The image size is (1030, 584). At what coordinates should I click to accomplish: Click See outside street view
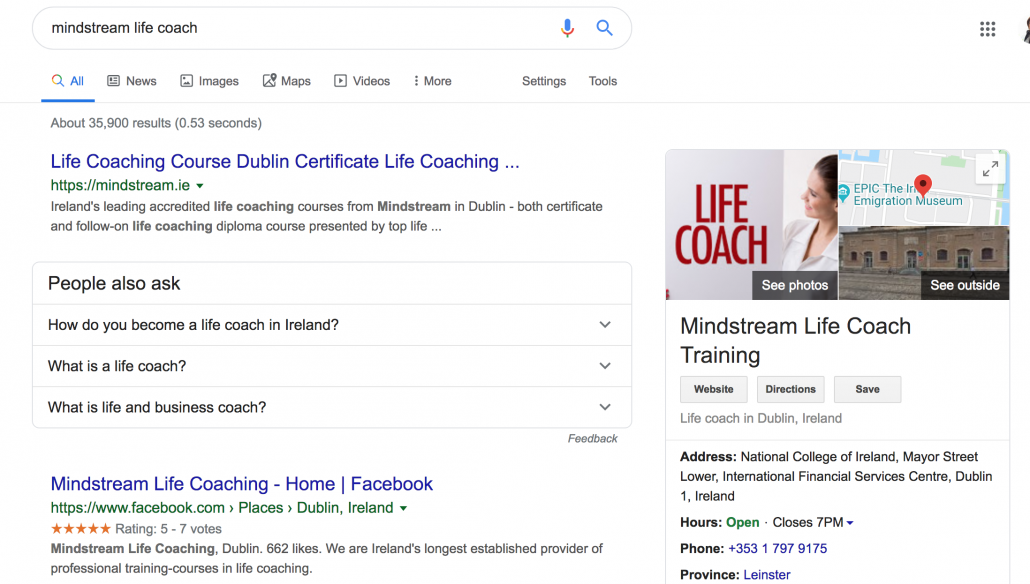965,285
